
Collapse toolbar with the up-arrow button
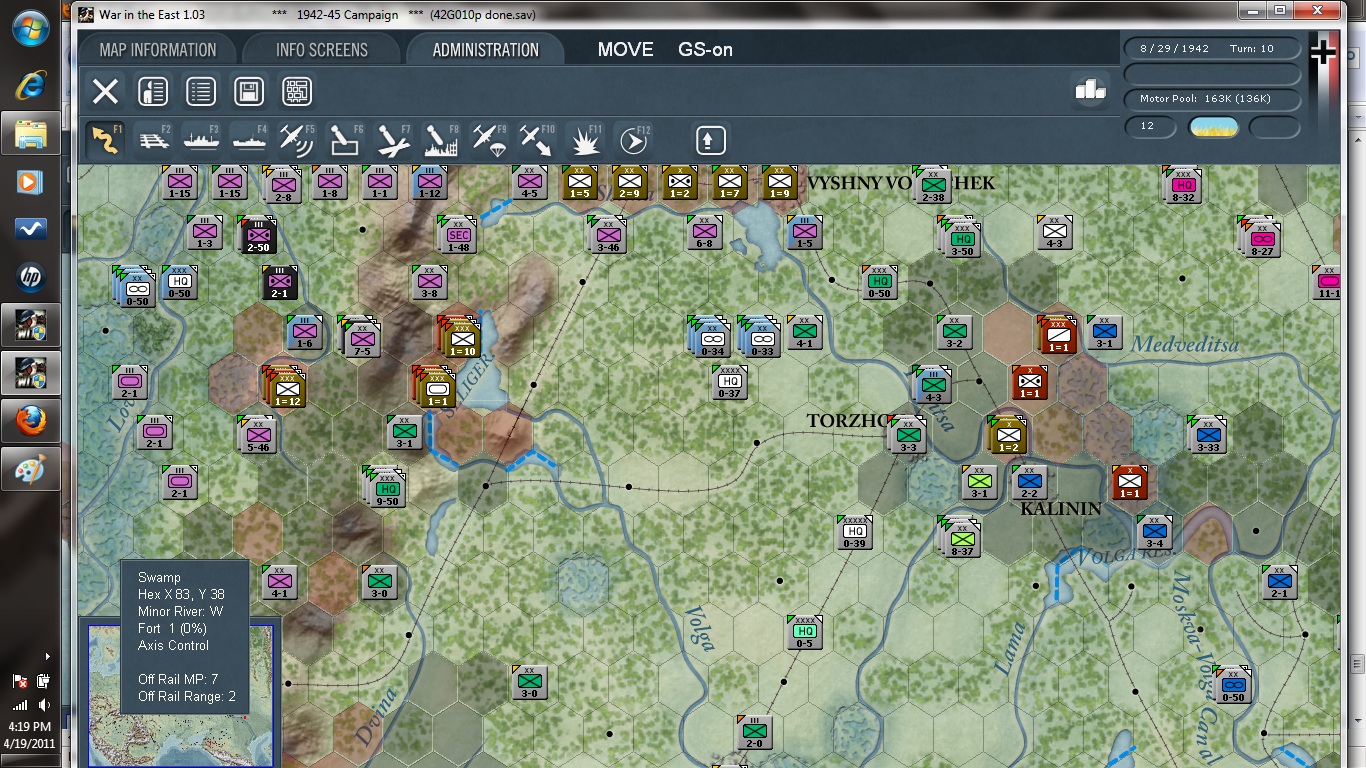(710, 139)
